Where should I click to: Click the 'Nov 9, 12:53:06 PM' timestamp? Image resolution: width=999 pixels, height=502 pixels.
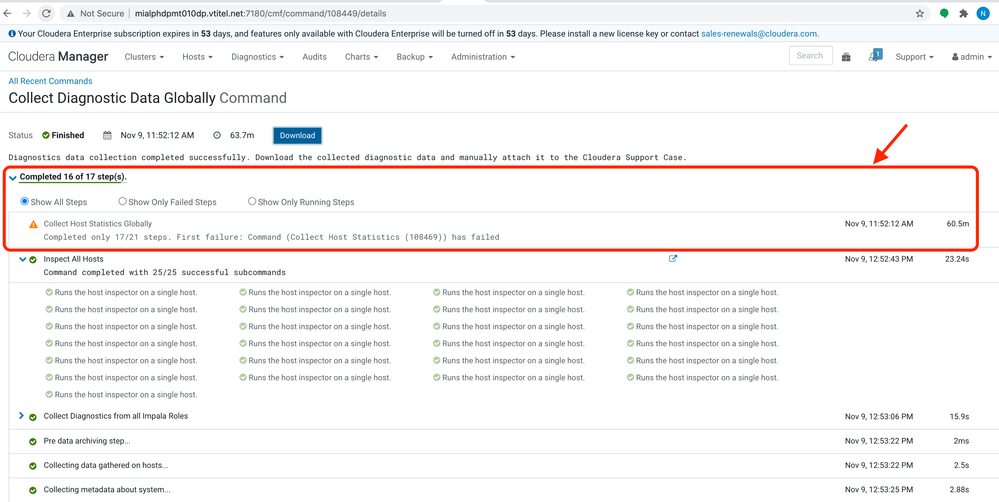tap(879, 417)
